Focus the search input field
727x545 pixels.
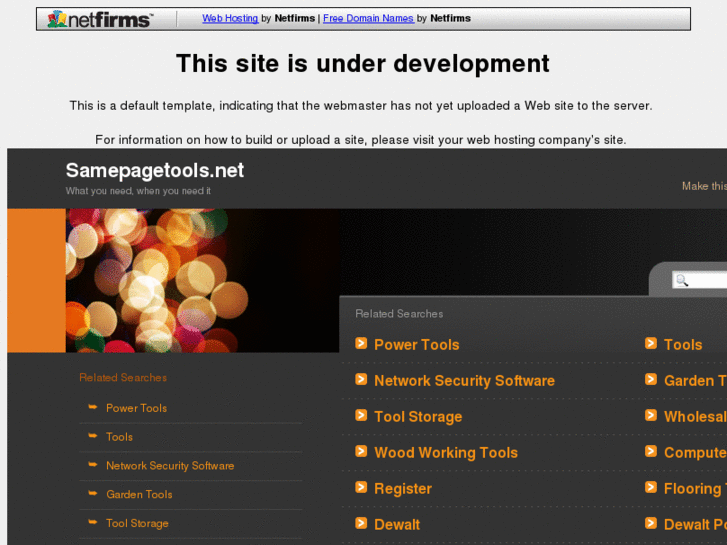click(700, 280)
